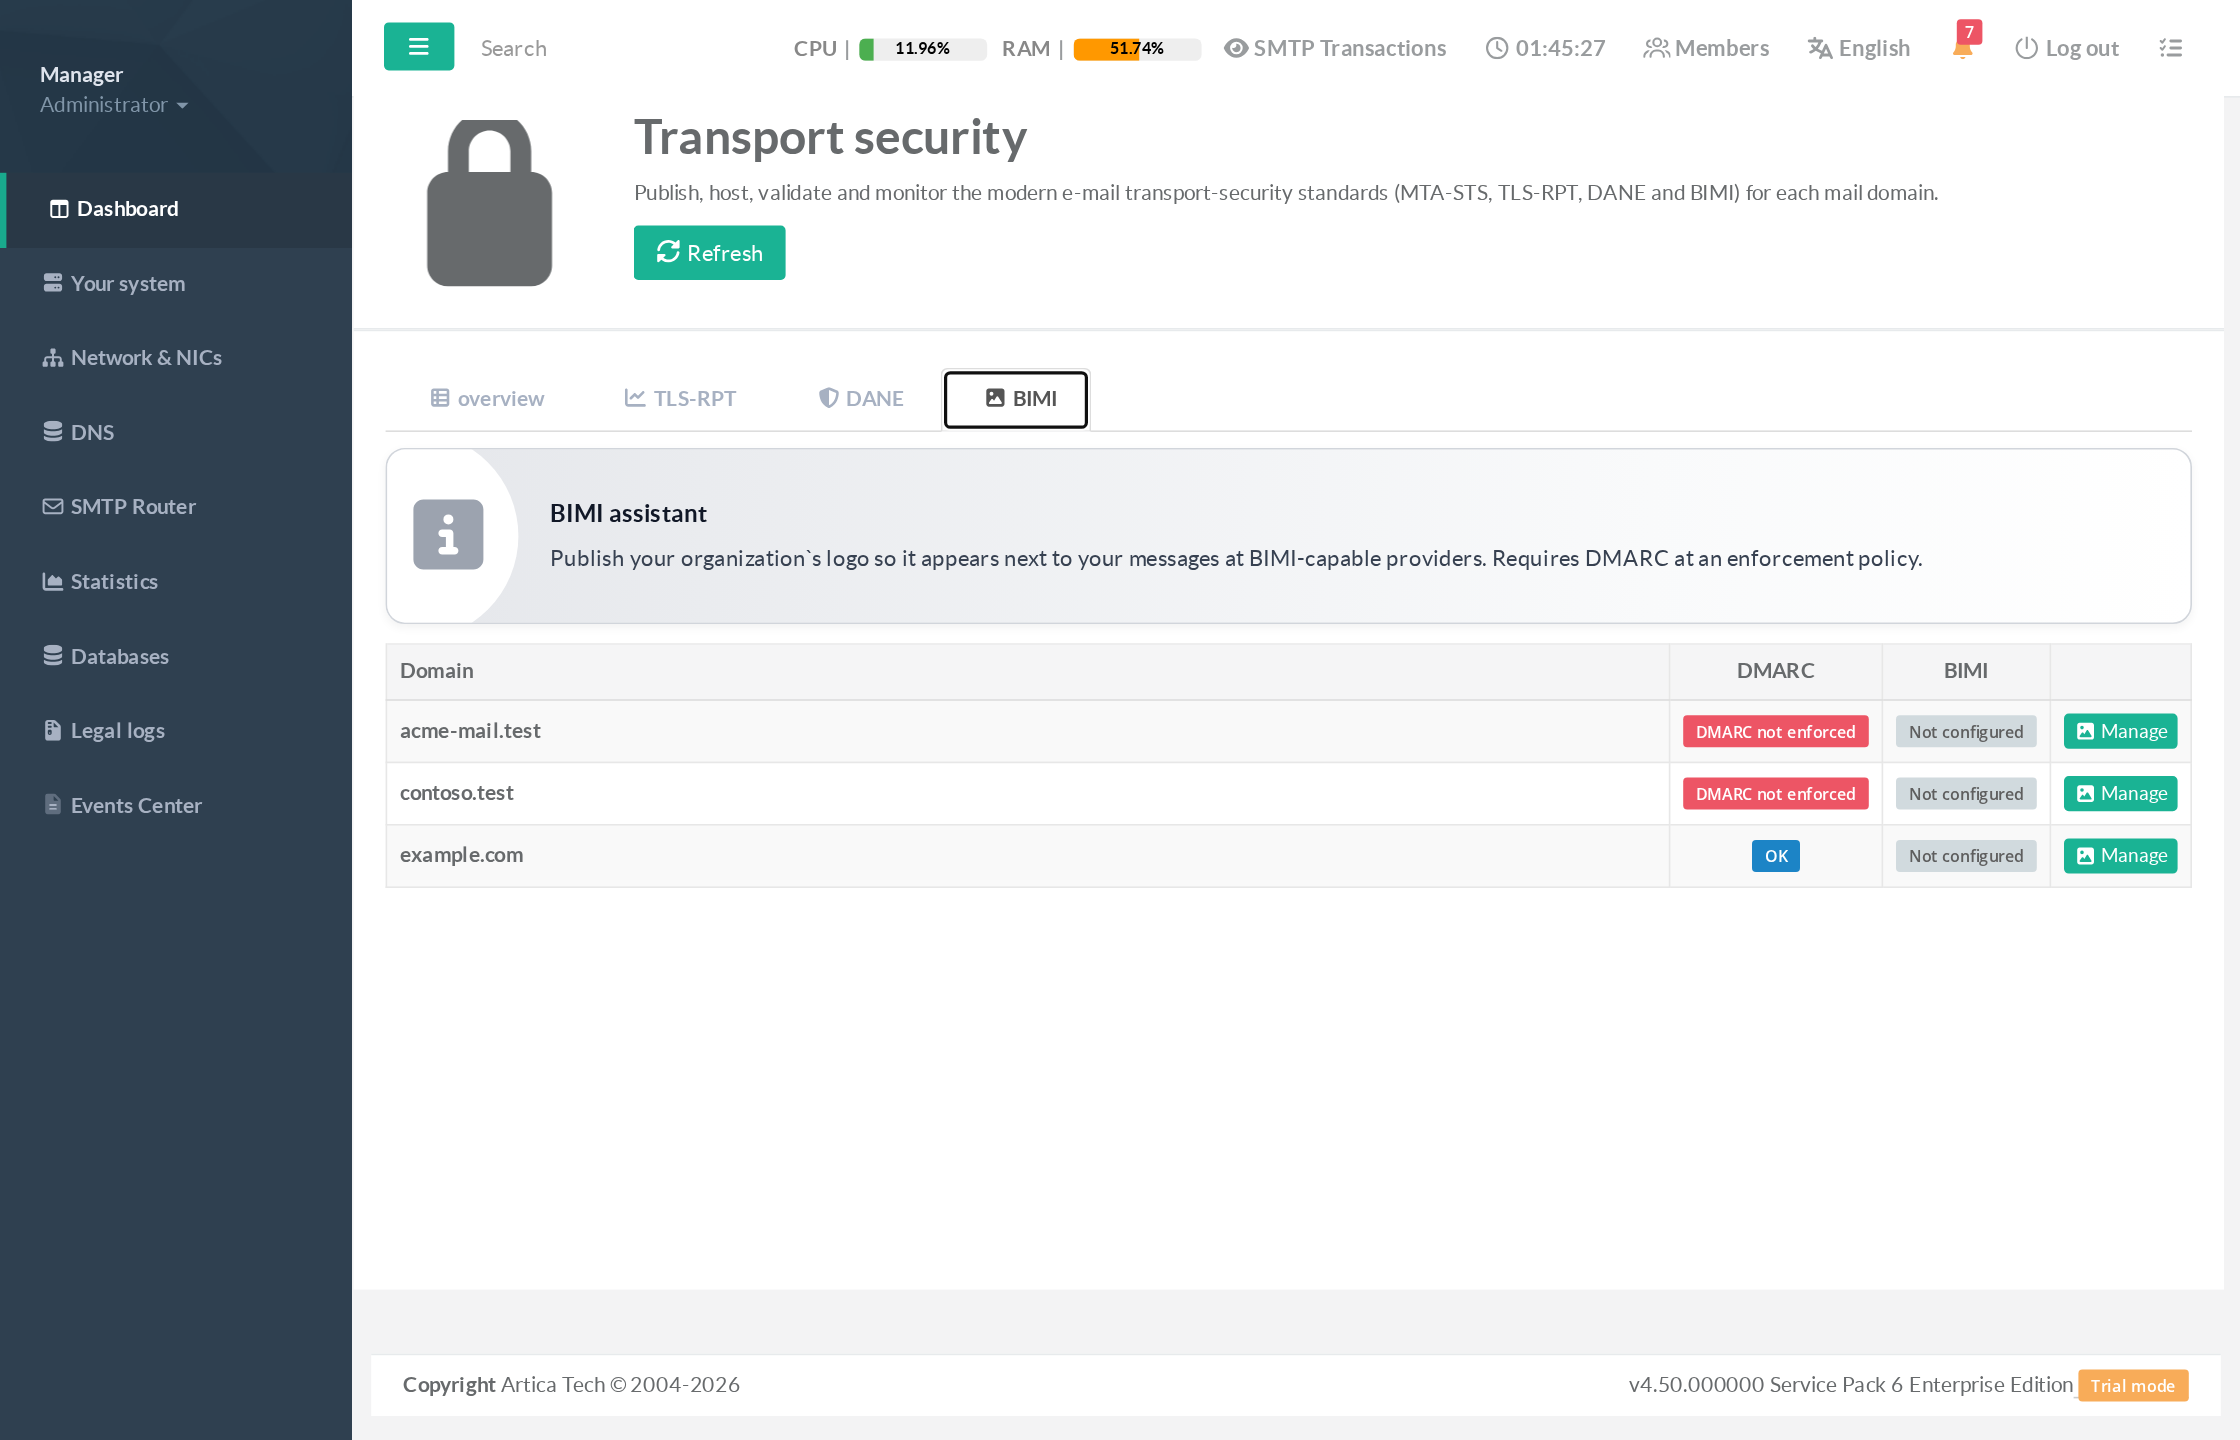Click the SMTP Transactions eye icon
The width and height of the screenshot is (2240, 1440).
[1236, 48]
